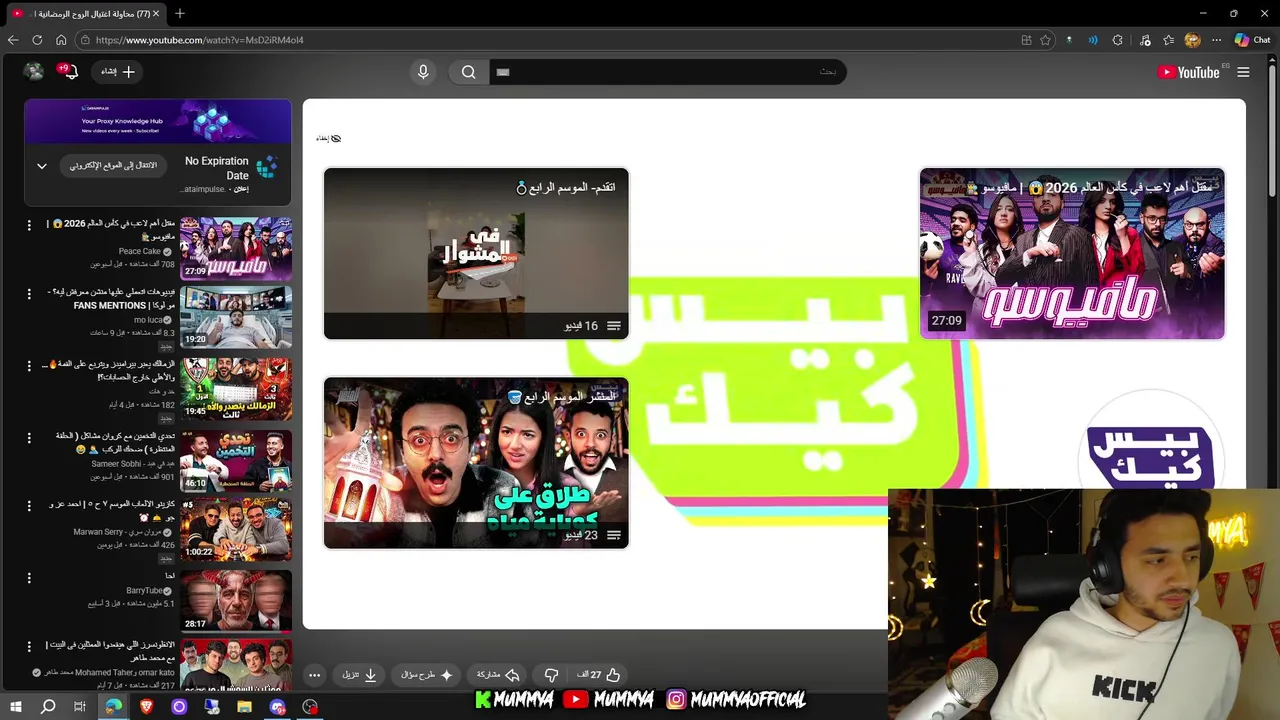The height and width of the screenshot is (720, 1280).
Task: Open the Peace Cake channel link
Action: tap(140, 252)
